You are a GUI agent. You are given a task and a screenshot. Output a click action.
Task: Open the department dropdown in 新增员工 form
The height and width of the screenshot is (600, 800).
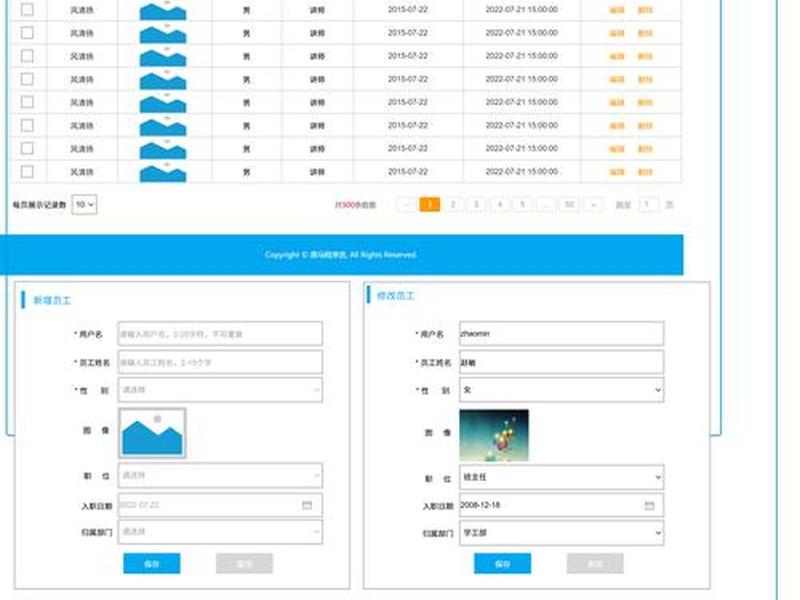(220, 532)
